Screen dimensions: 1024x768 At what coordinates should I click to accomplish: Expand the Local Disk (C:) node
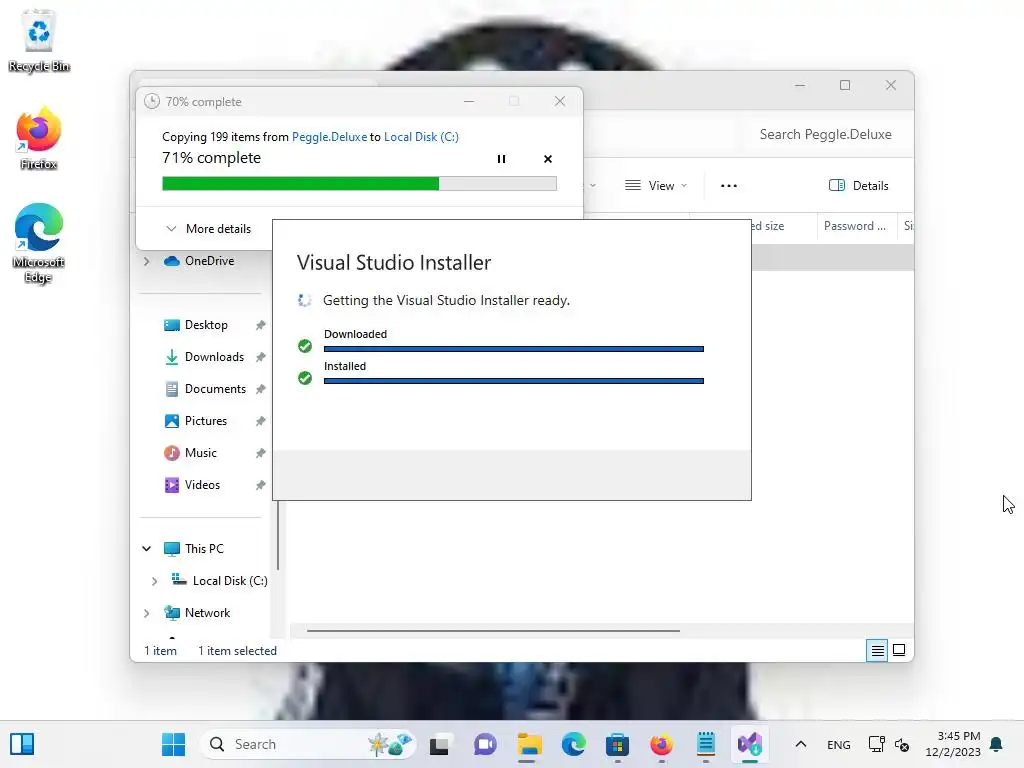(x=154, y=581)
